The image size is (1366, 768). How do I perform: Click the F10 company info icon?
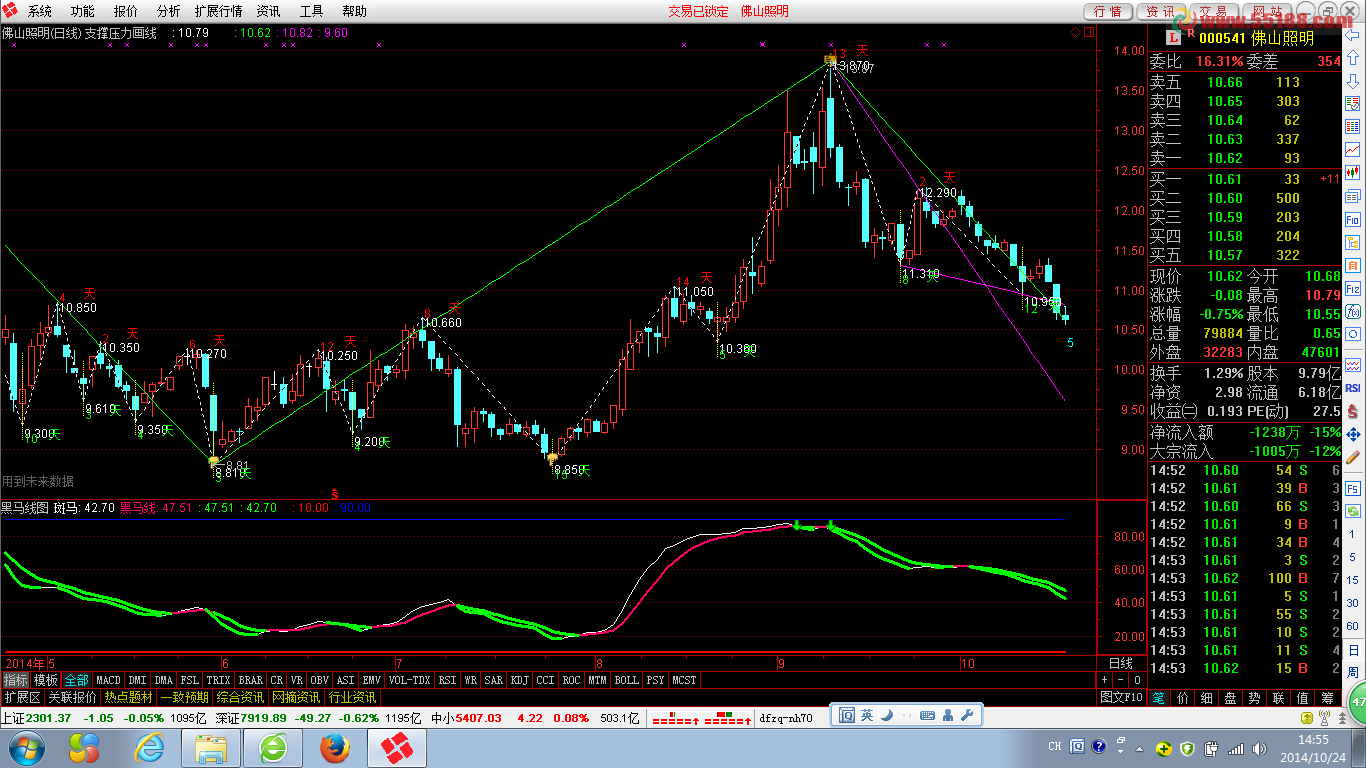(x=1353, y=219)
